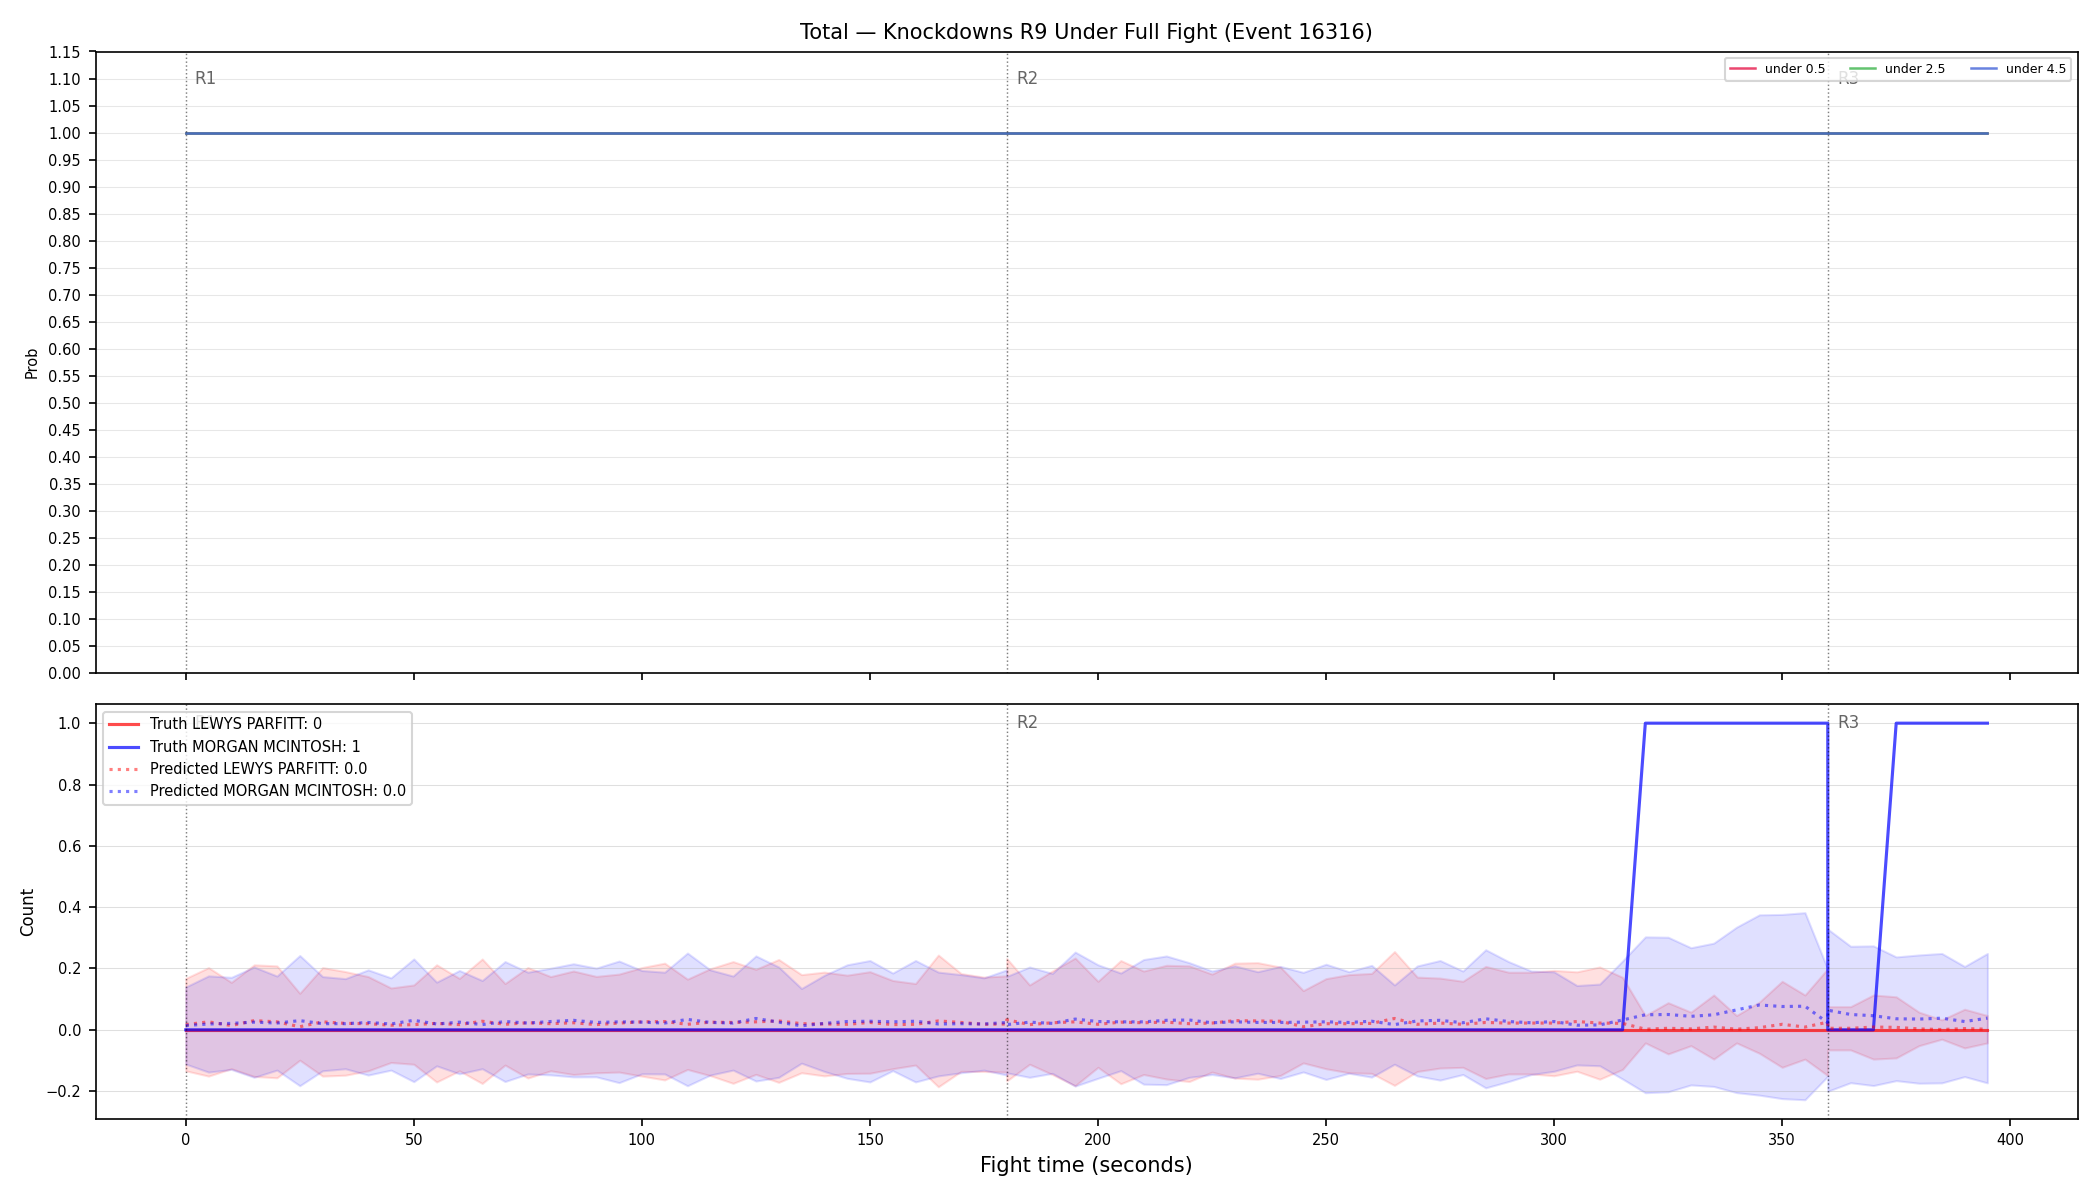Click the 1.15 tick on the Prob axis
2100x1200 pixels.
pos(65,52)
